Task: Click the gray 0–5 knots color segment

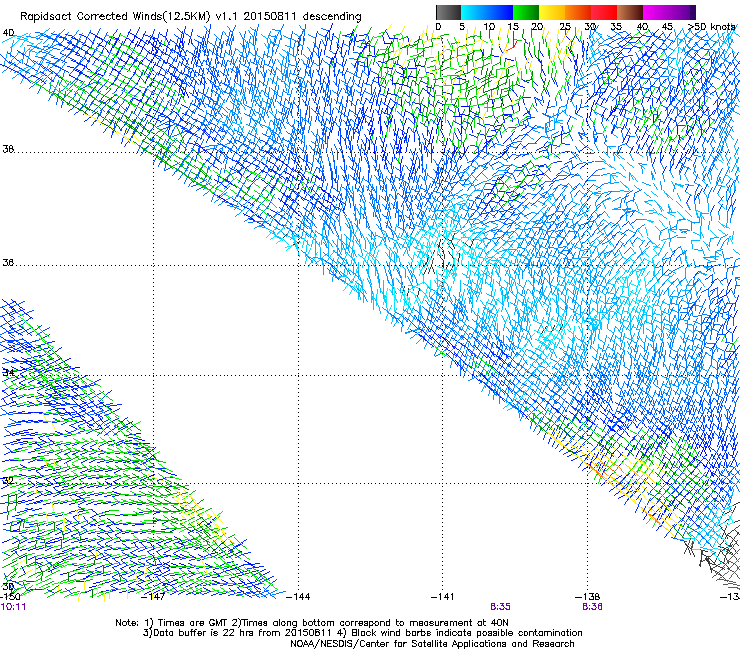Action: [x=448, y=12]
